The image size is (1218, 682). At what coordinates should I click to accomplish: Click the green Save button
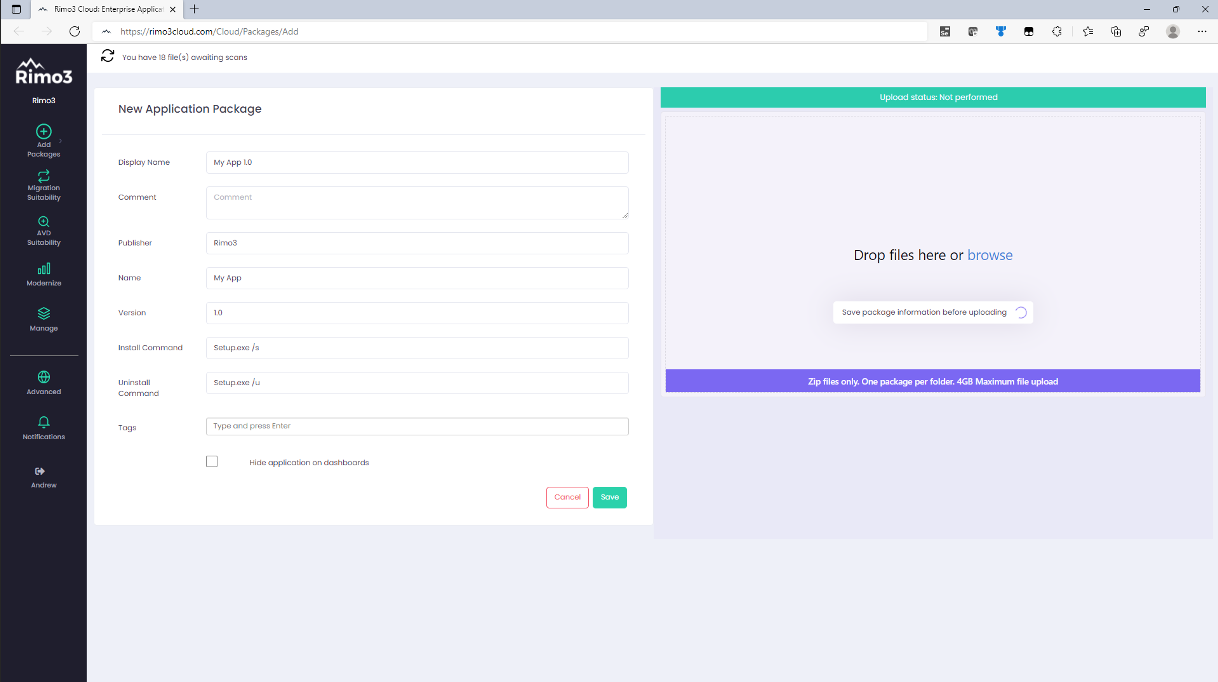pos(609,497)
